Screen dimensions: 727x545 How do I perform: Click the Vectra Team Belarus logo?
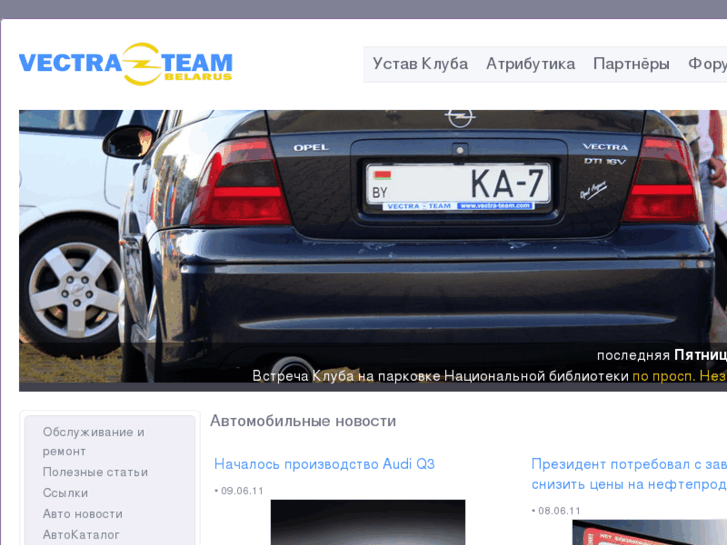click(125, 64)
